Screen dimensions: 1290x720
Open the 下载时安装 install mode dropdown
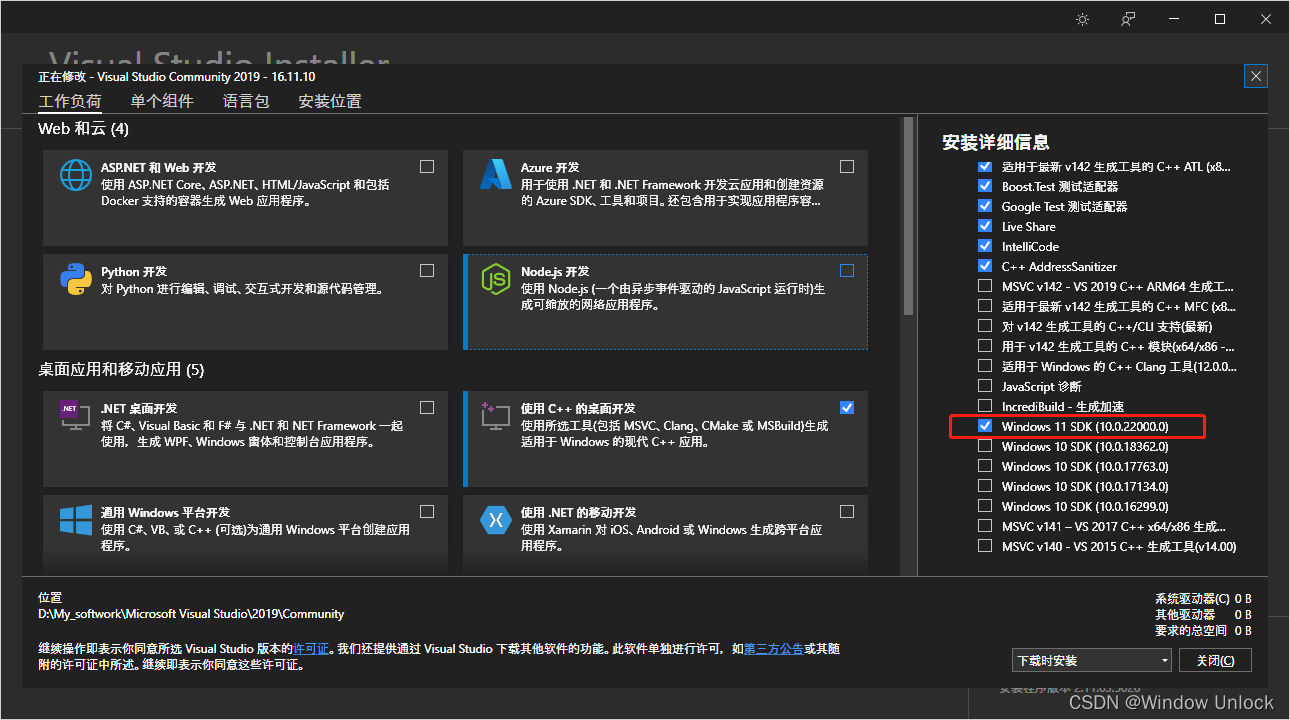[1091, 660]
